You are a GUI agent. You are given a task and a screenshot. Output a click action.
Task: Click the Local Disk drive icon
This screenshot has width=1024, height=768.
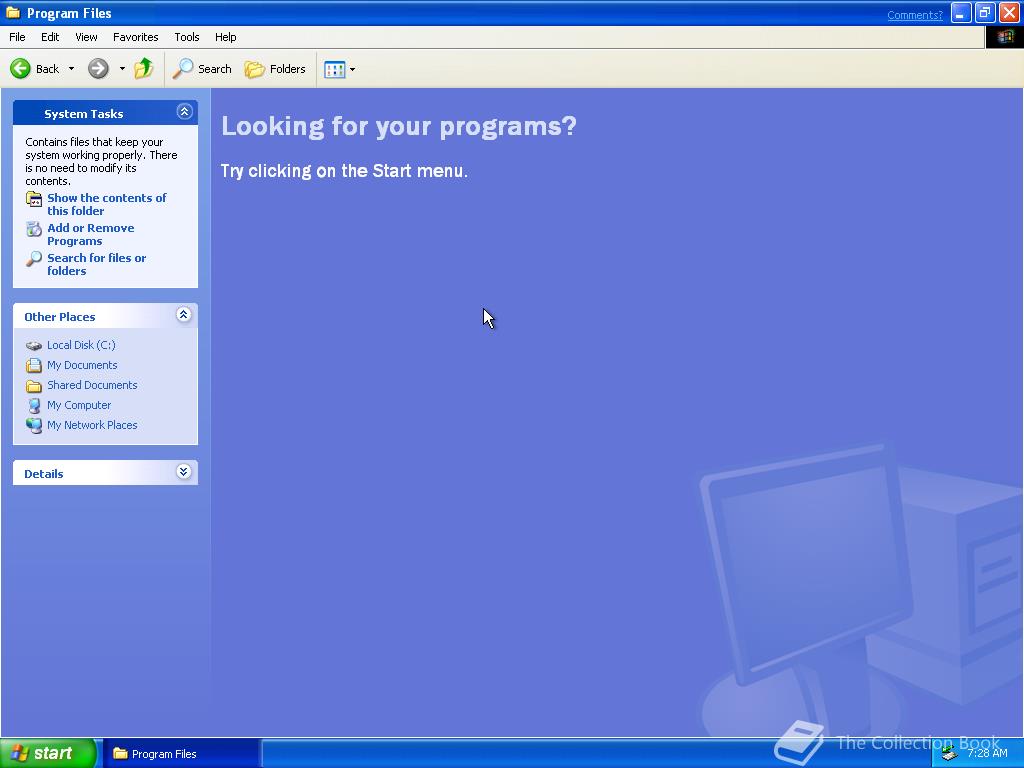pyautogui.click(x=34, y=345)
